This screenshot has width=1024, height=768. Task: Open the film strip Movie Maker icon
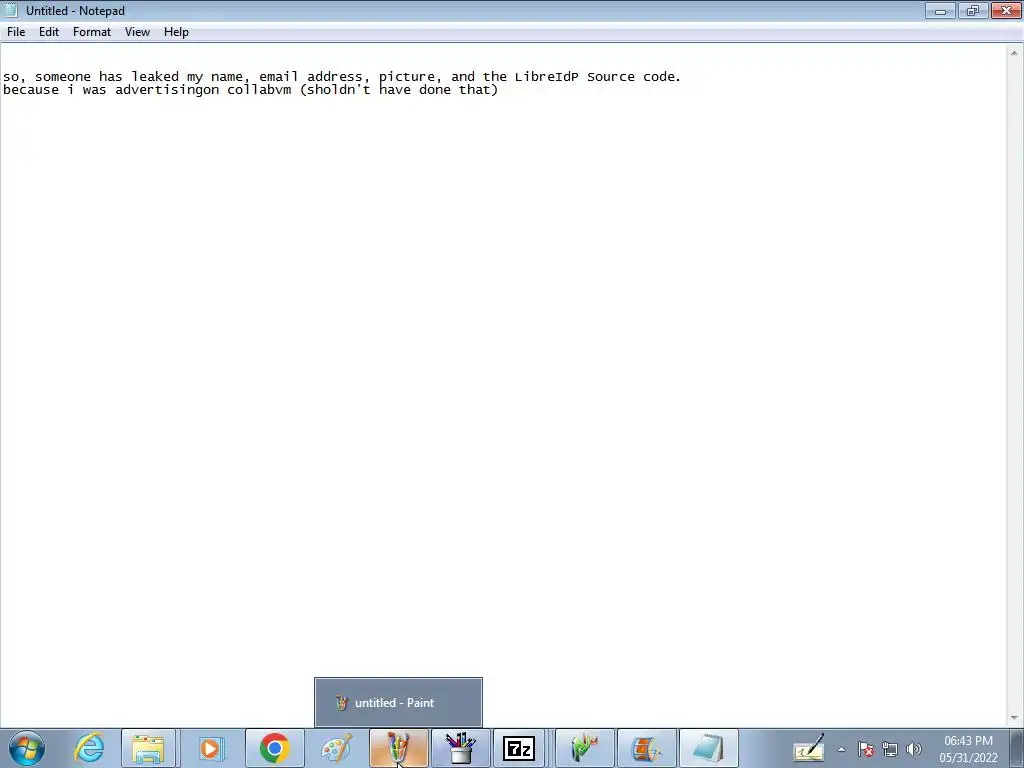pyautogui.click(x=647, y=748)
